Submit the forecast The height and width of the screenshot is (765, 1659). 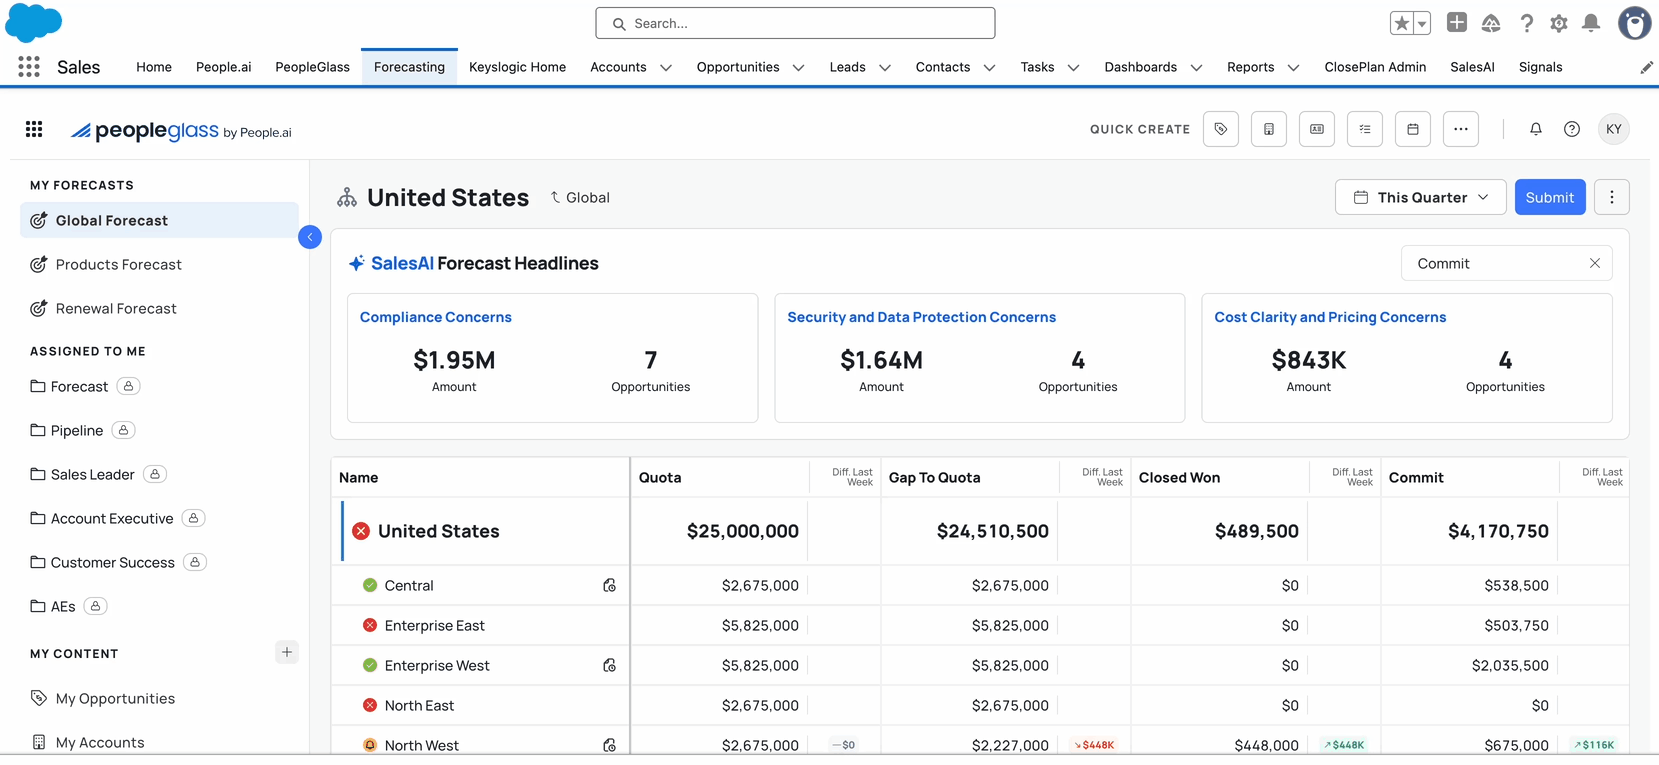(1550, 197)
